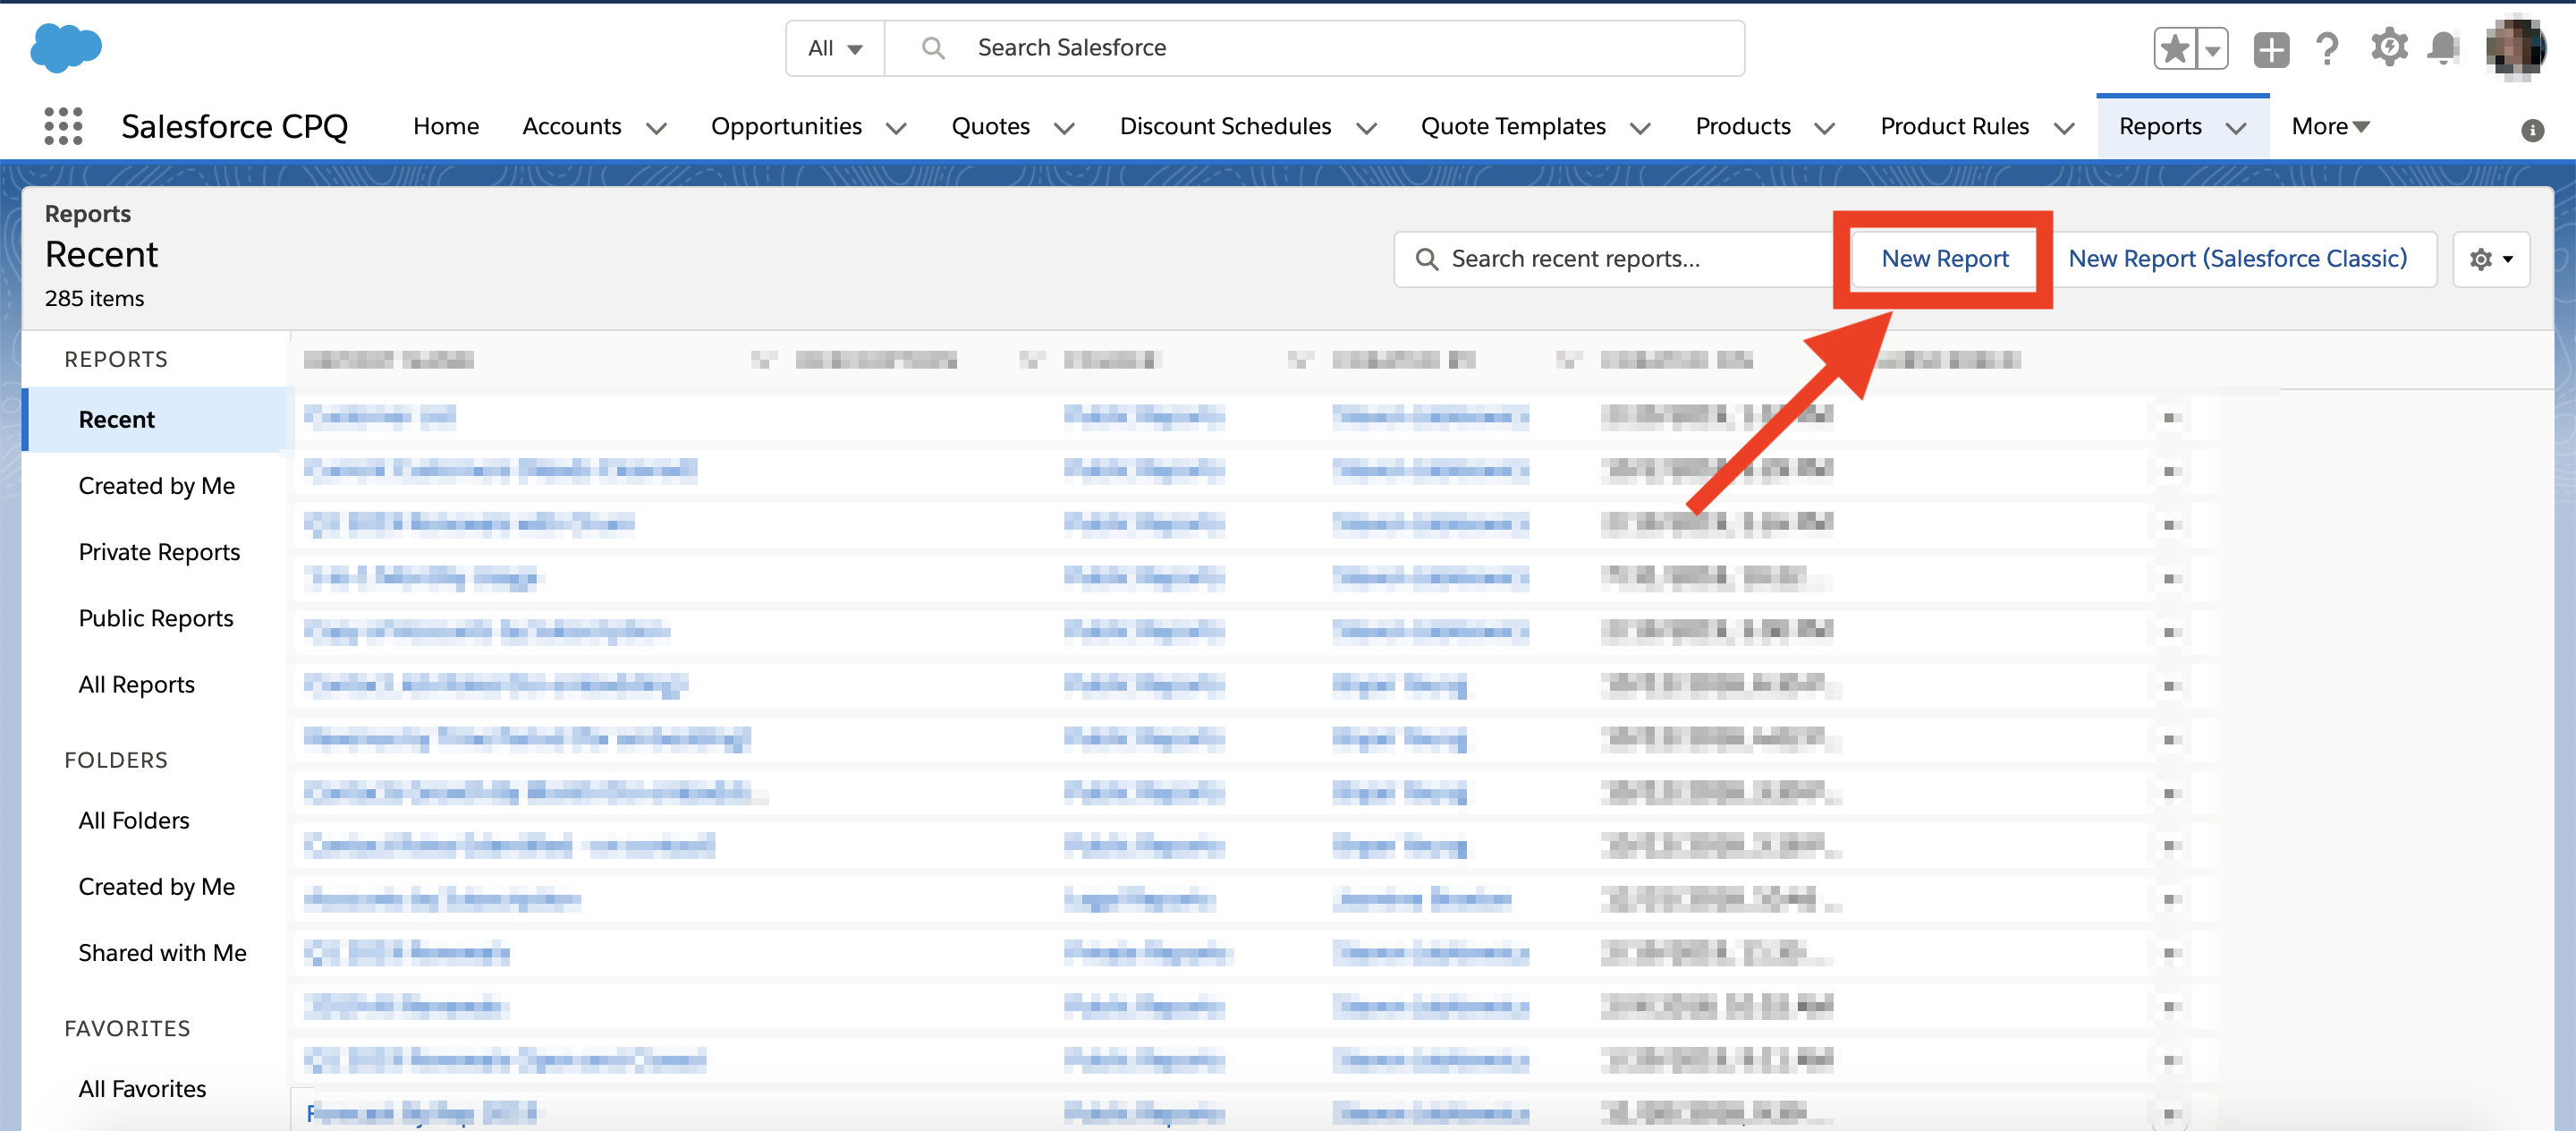Click the Favorites star icon
Viewport: 2576px width, 1131px height.
coord(2174,48)
